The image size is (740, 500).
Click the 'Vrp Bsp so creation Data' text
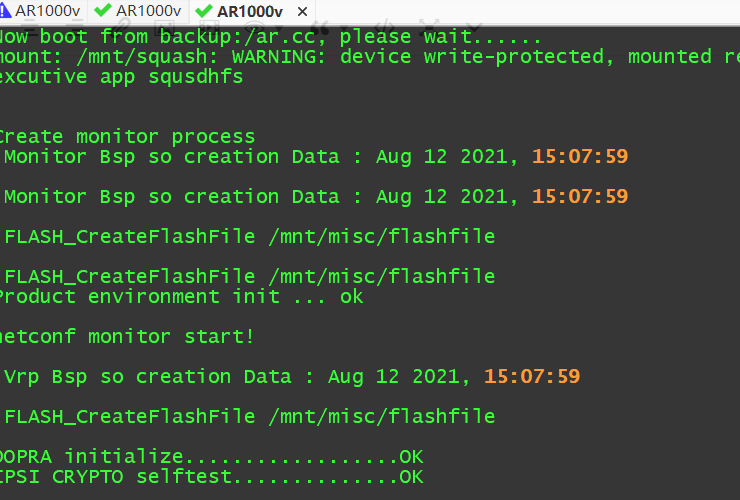click(160, 377)
